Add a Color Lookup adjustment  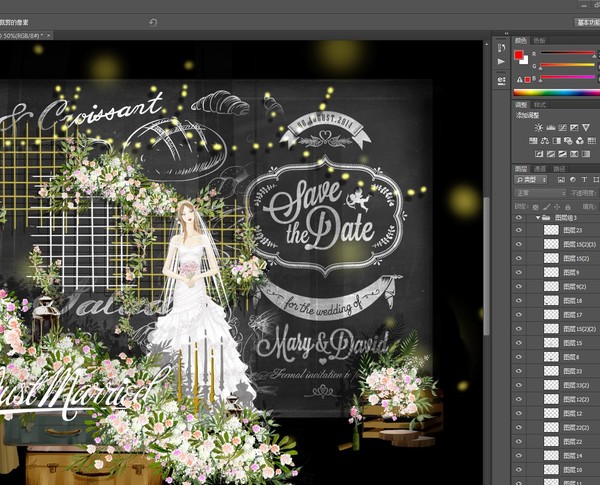(591, 141)
